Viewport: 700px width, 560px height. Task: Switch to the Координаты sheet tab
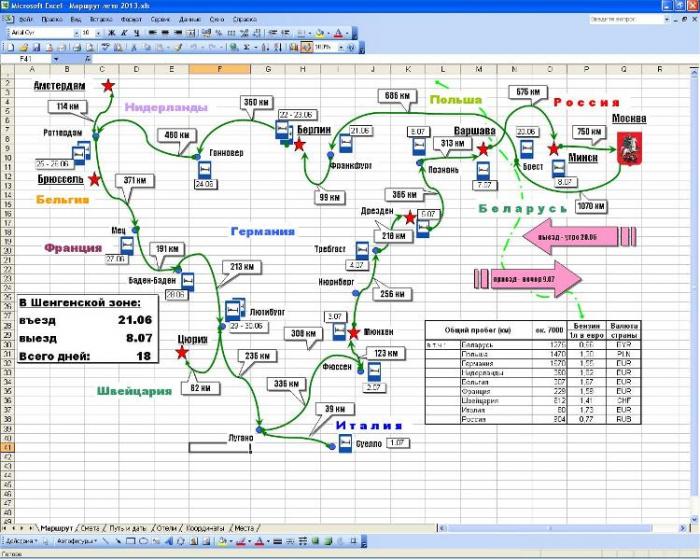pyautogui.click(x=204, y=527)
